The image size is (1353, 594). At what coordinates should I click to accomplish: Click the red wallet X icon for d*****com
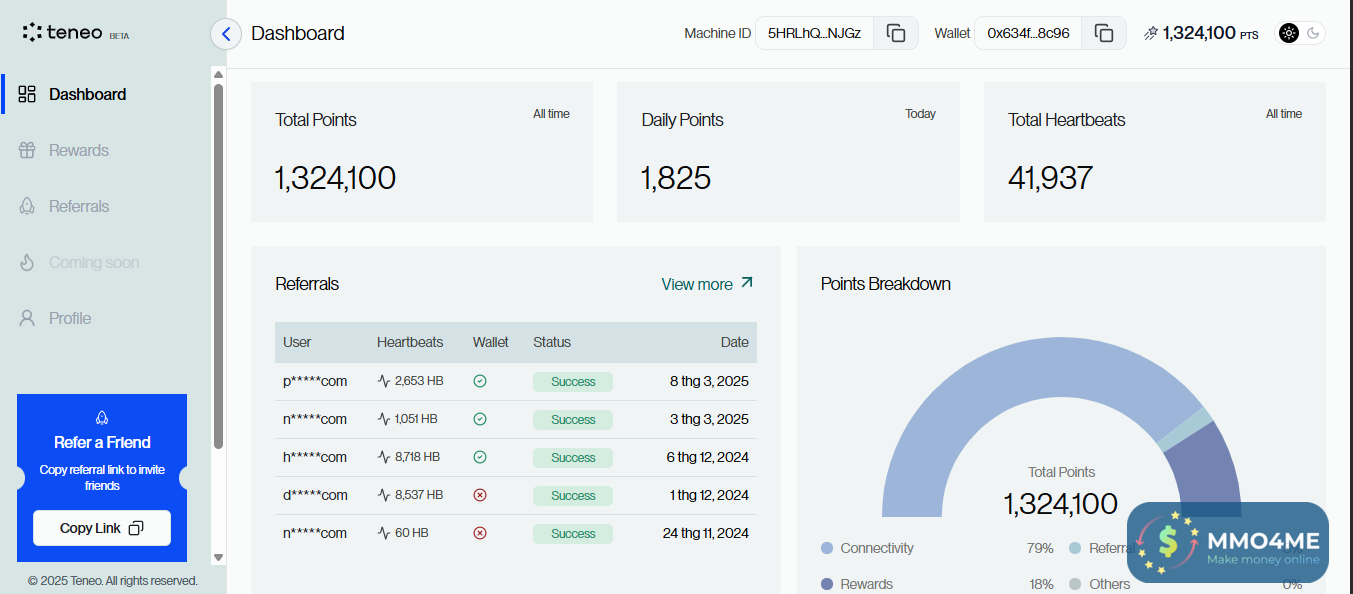(x=480, y=495)
